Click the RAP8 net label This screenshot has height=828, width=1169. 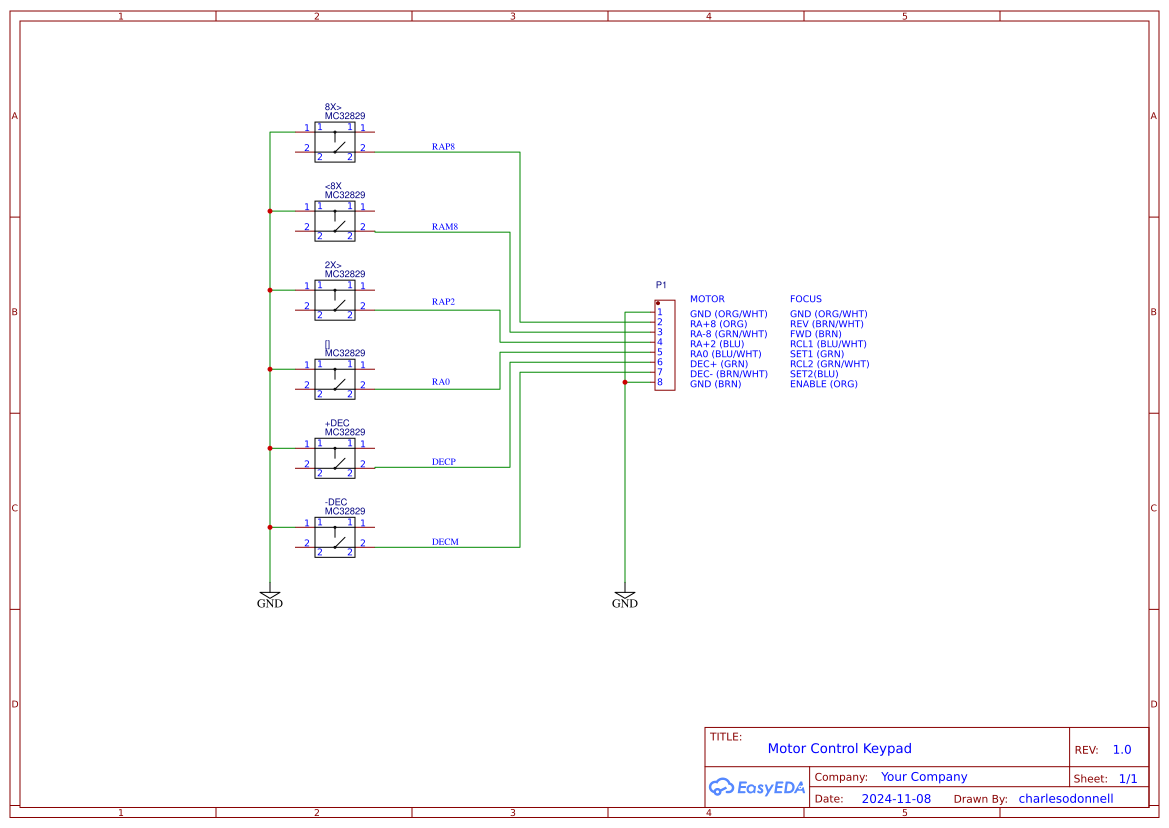(444, 146)
